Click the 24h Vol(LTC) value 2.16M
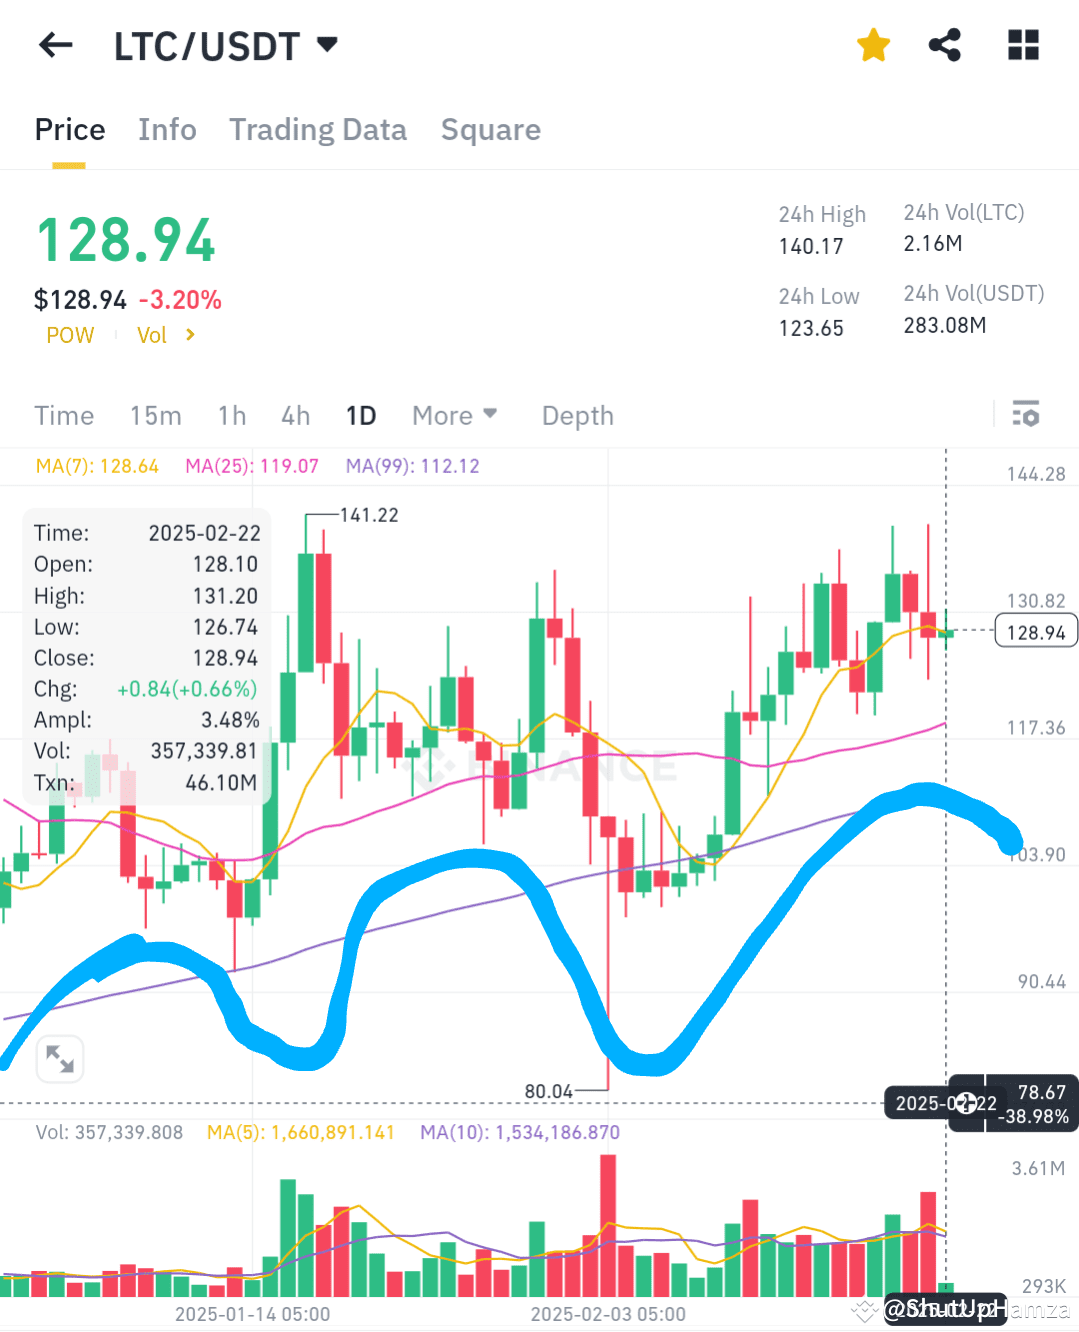Image resolution: width=1079 pixels, height=1332 pixels. tap(933, 244)
